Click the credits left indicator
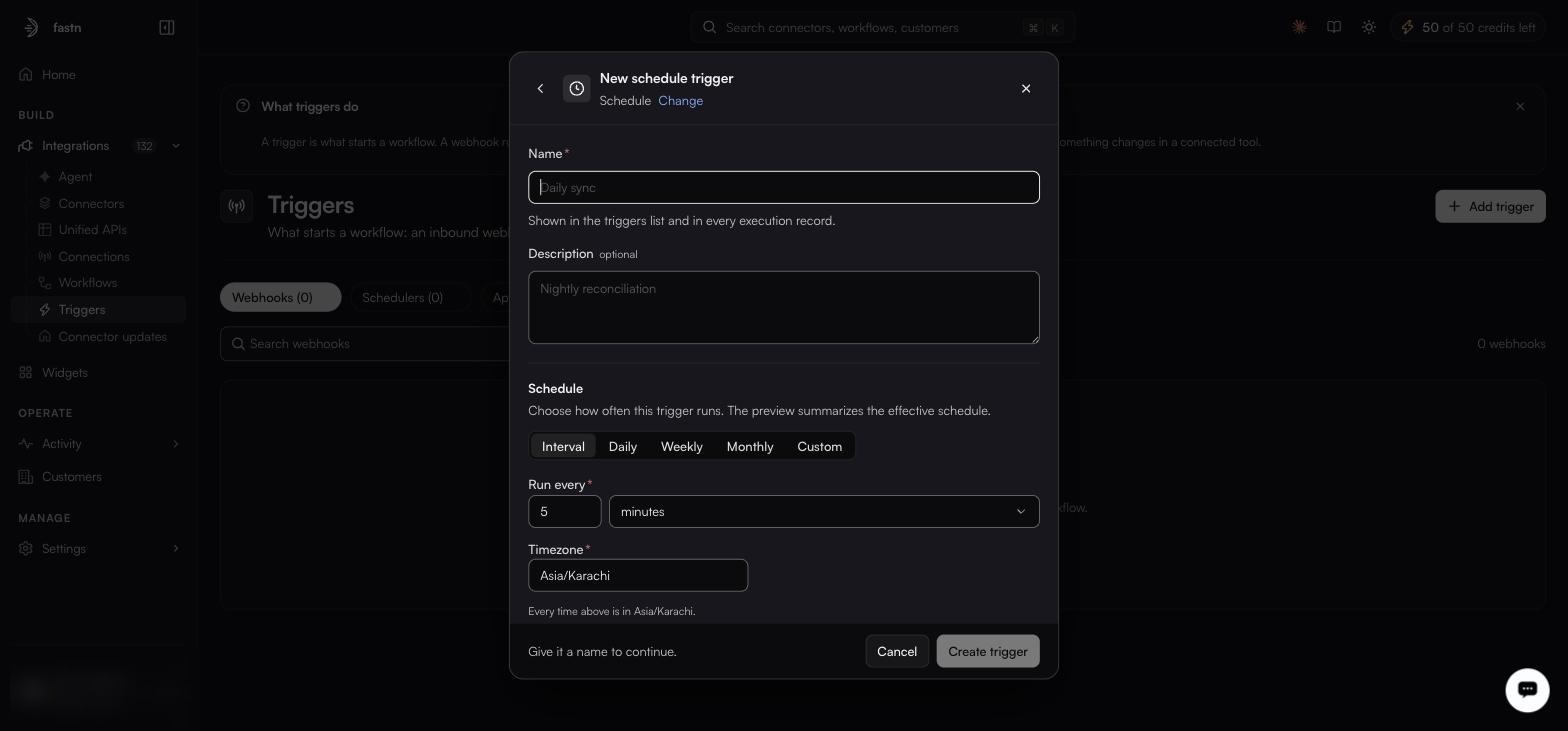Screen dimensions: 1568x731 (1469, 28)
